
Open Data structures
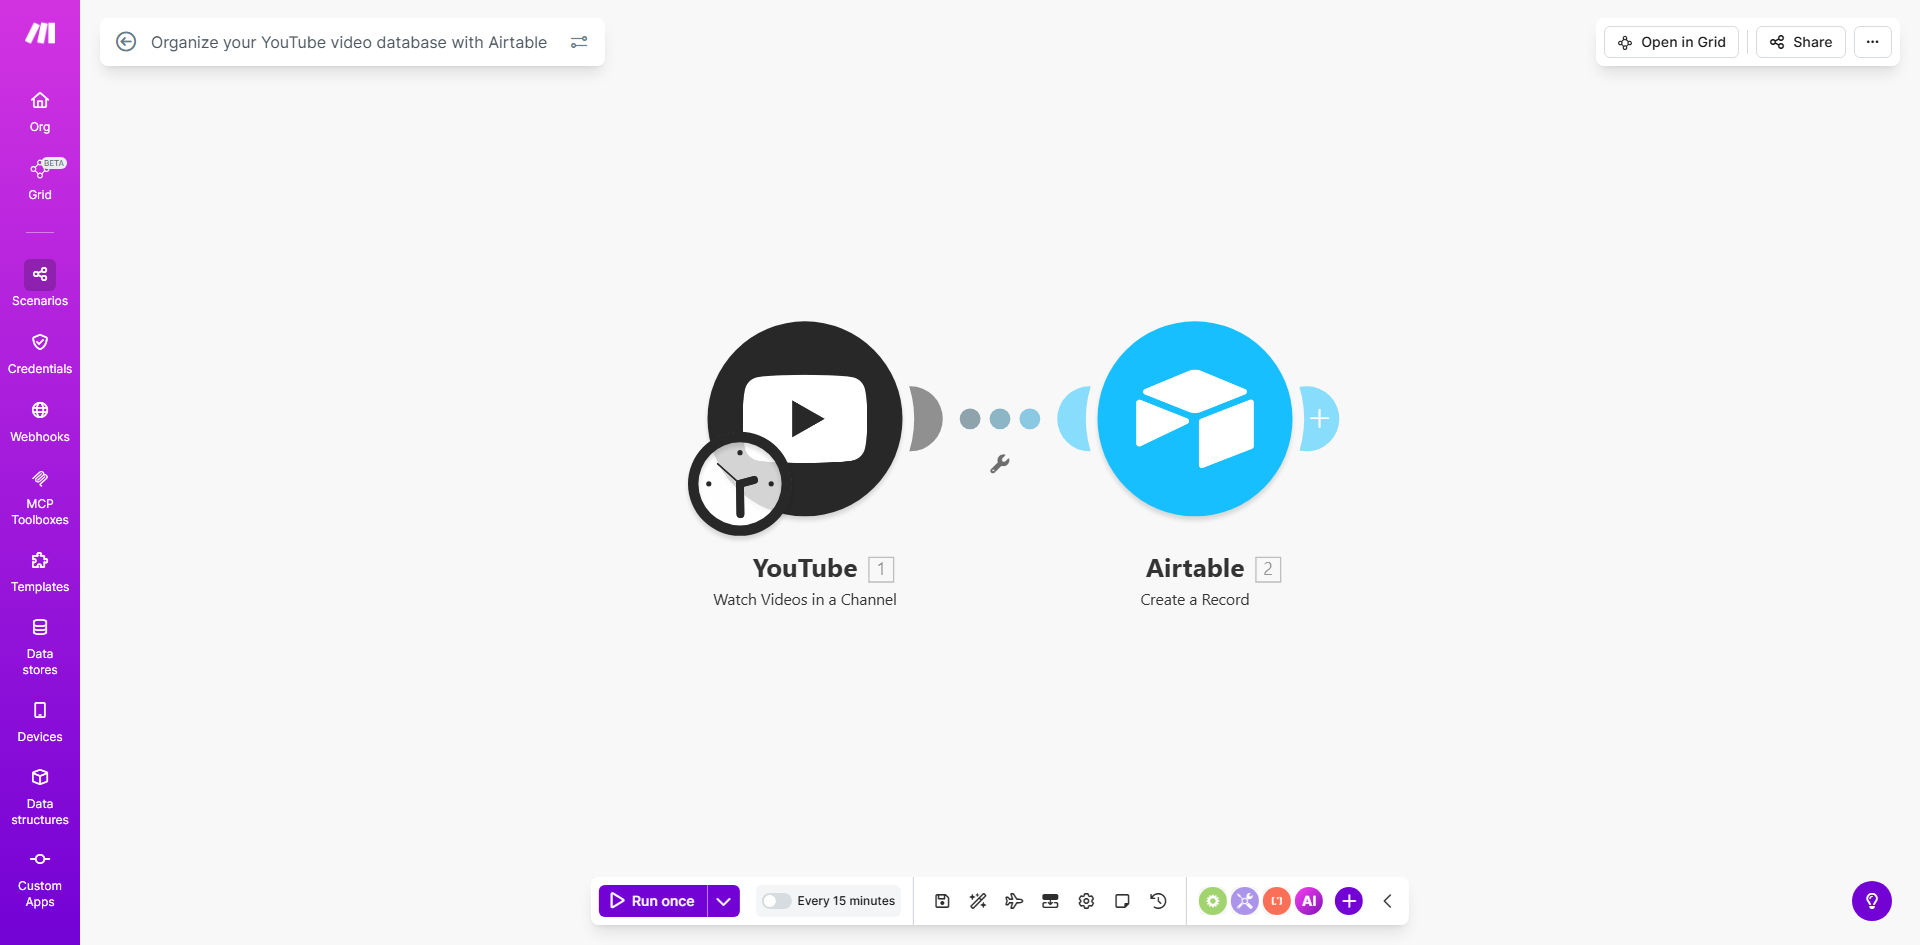click(x=40, y=797)
